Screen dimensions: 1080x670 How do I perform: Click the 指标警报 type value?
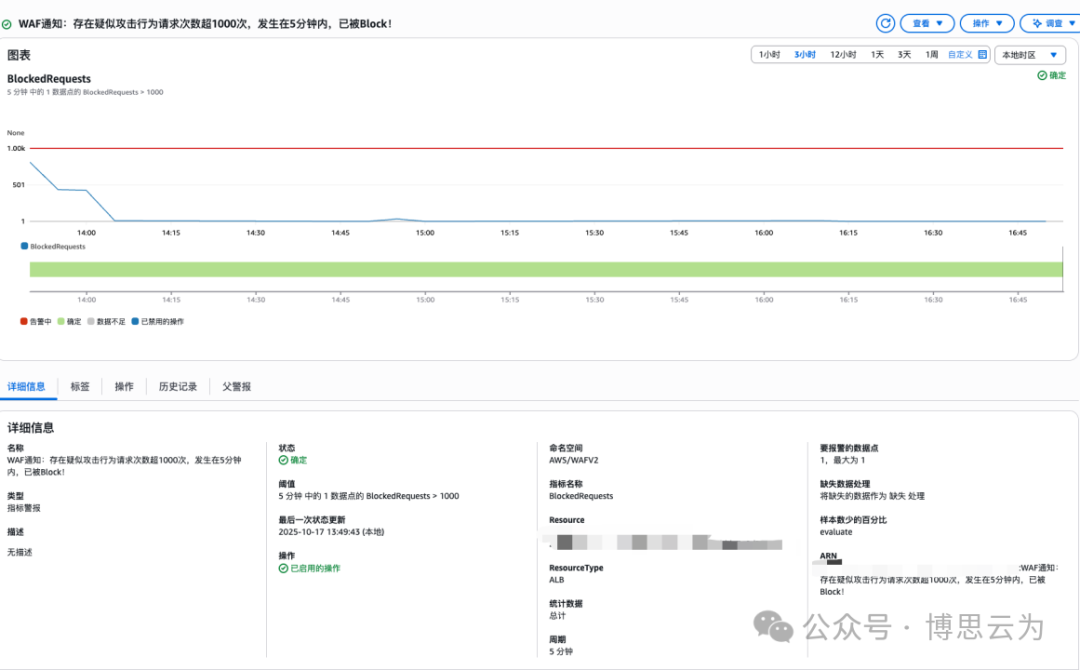click(x=24, y=508)
